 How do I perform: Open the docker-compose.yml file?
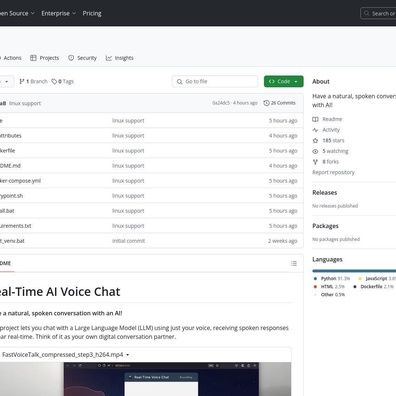[x=20, y=181]
